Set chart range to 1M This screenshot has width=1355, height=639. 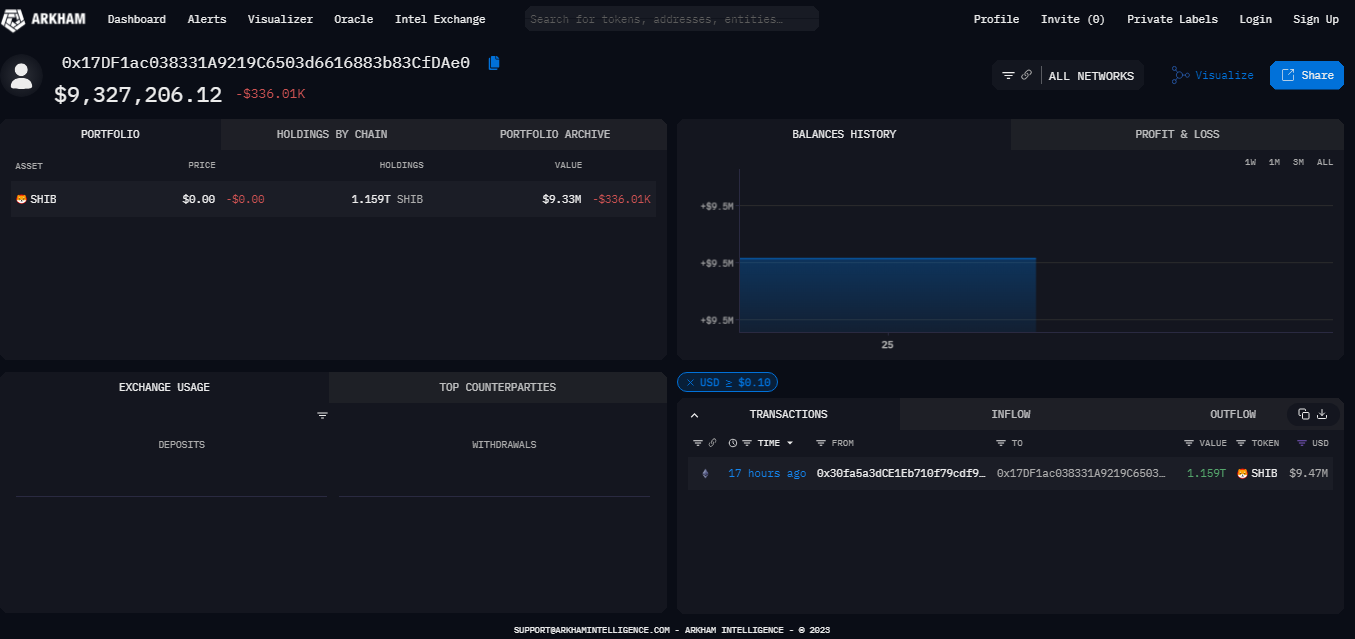point(1274,162)
